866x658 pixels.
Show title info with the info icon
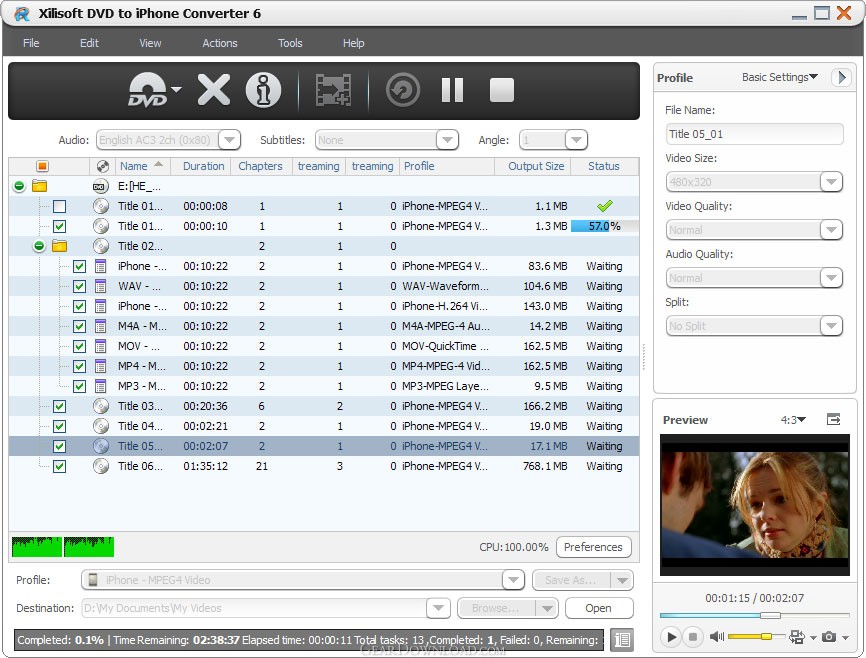[263, 90]
